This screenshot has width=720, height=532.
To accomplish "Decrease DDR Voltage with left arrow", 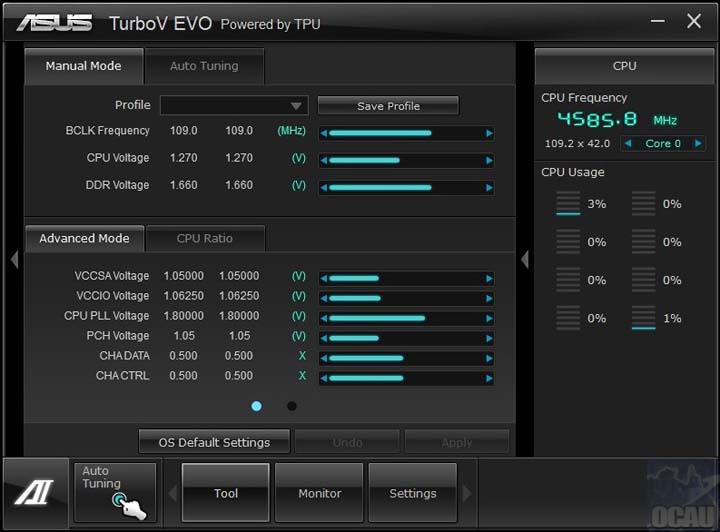I will (x=324, y=188).
